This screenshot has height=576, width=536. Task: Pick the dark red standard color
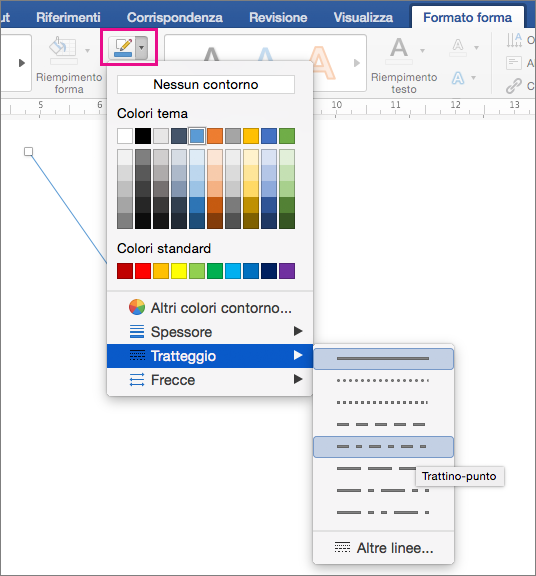(125, 271)
